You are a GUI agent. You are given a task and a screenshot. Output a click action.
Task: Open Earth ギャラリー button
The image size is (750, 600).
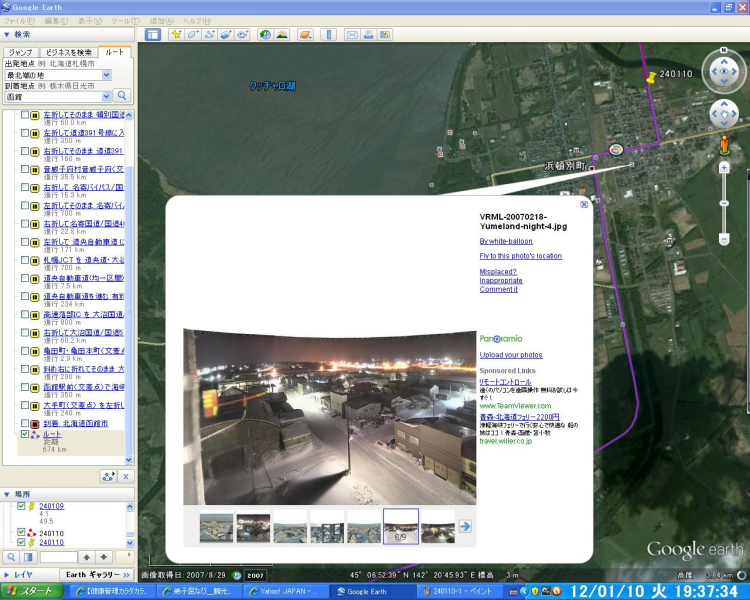coord(98,575)
